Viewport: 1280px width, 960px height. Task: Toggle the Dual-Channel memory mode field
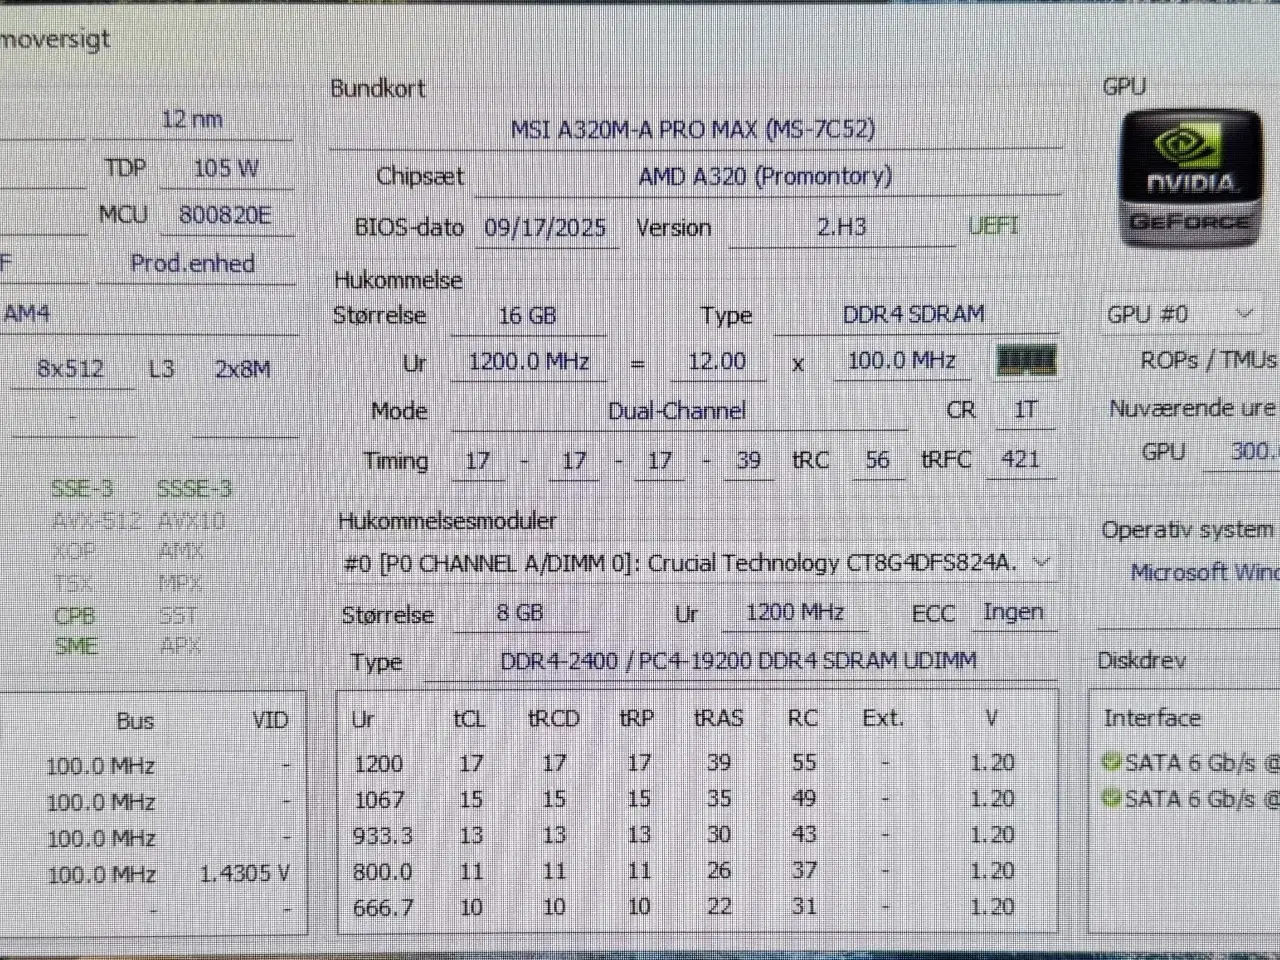pos(677,410)
